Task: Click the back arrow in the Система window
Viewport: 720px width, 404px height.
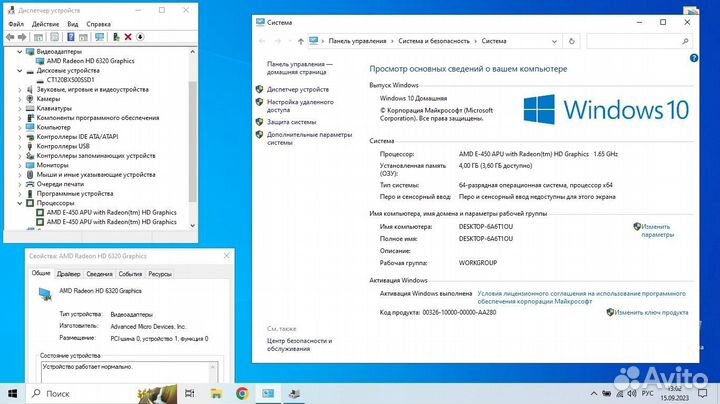Action: point(262,41)
